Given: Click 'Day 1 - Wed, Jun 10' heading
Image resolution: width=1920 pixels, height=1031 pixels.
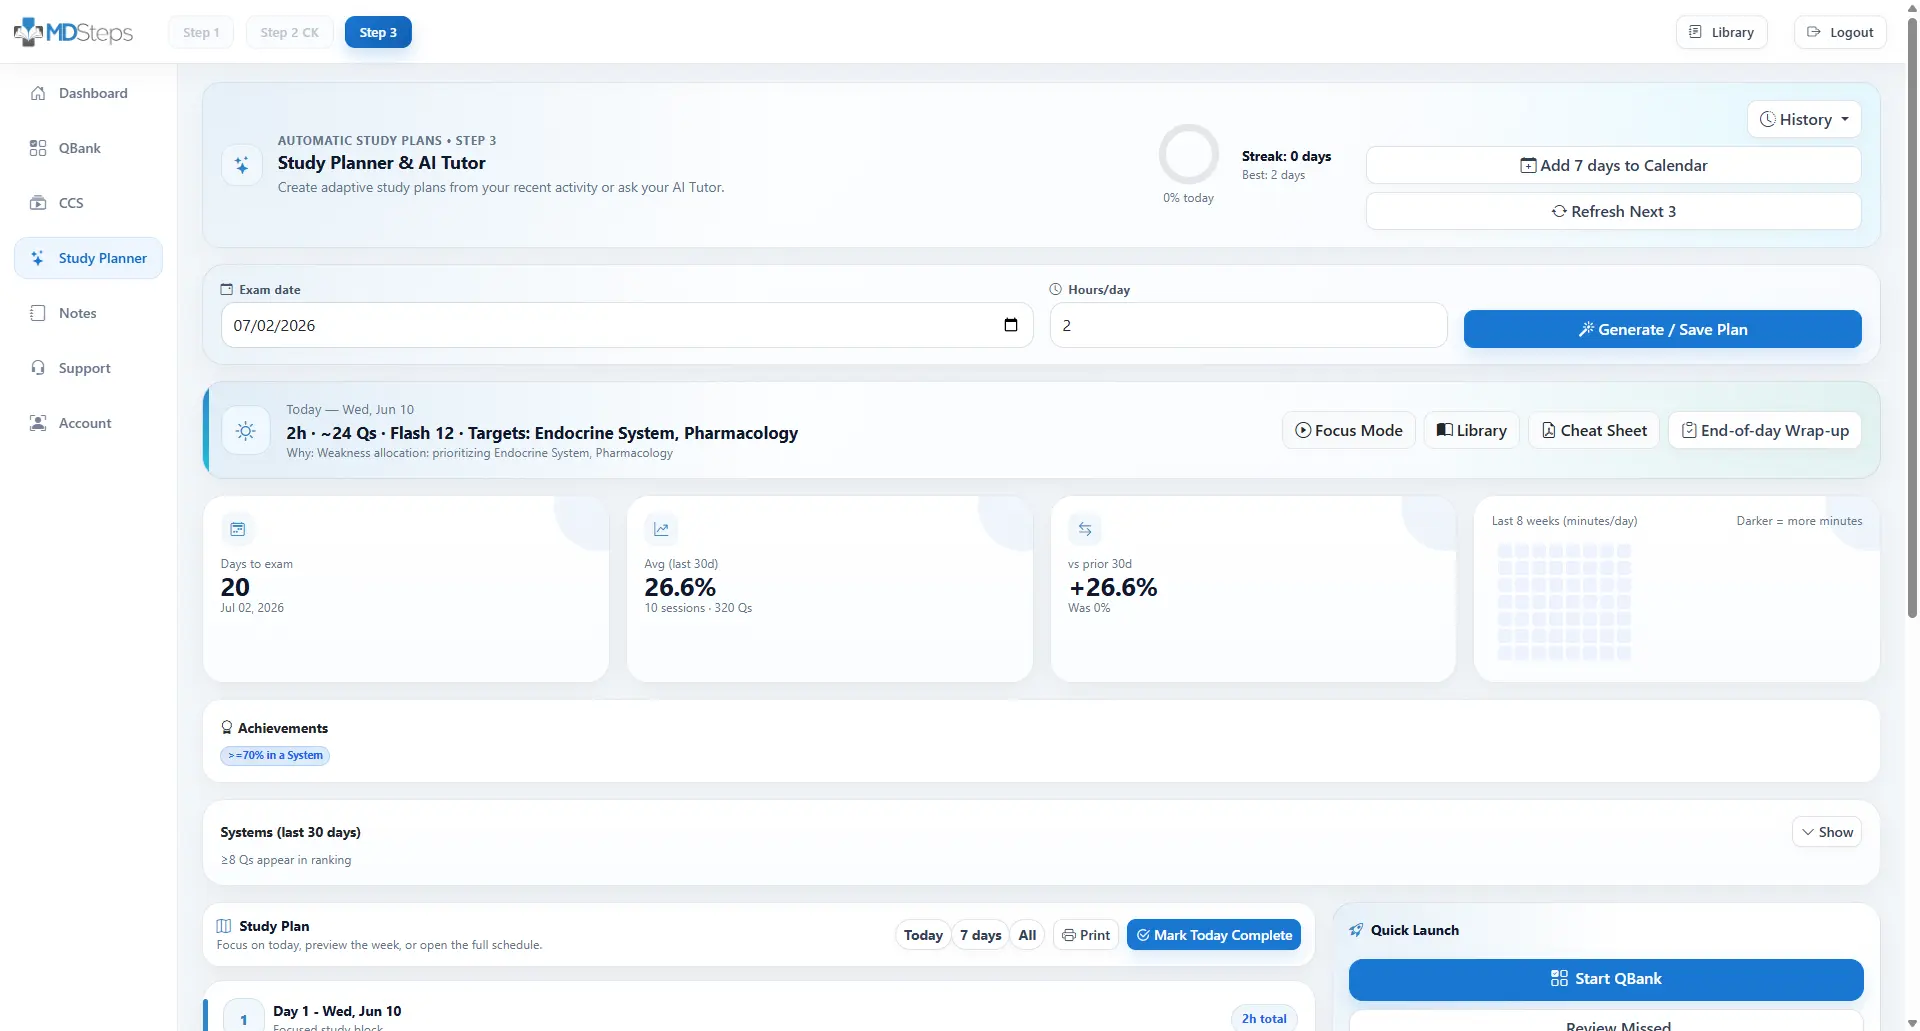Looking at the screenshot, I should [x=337, y=1011].
